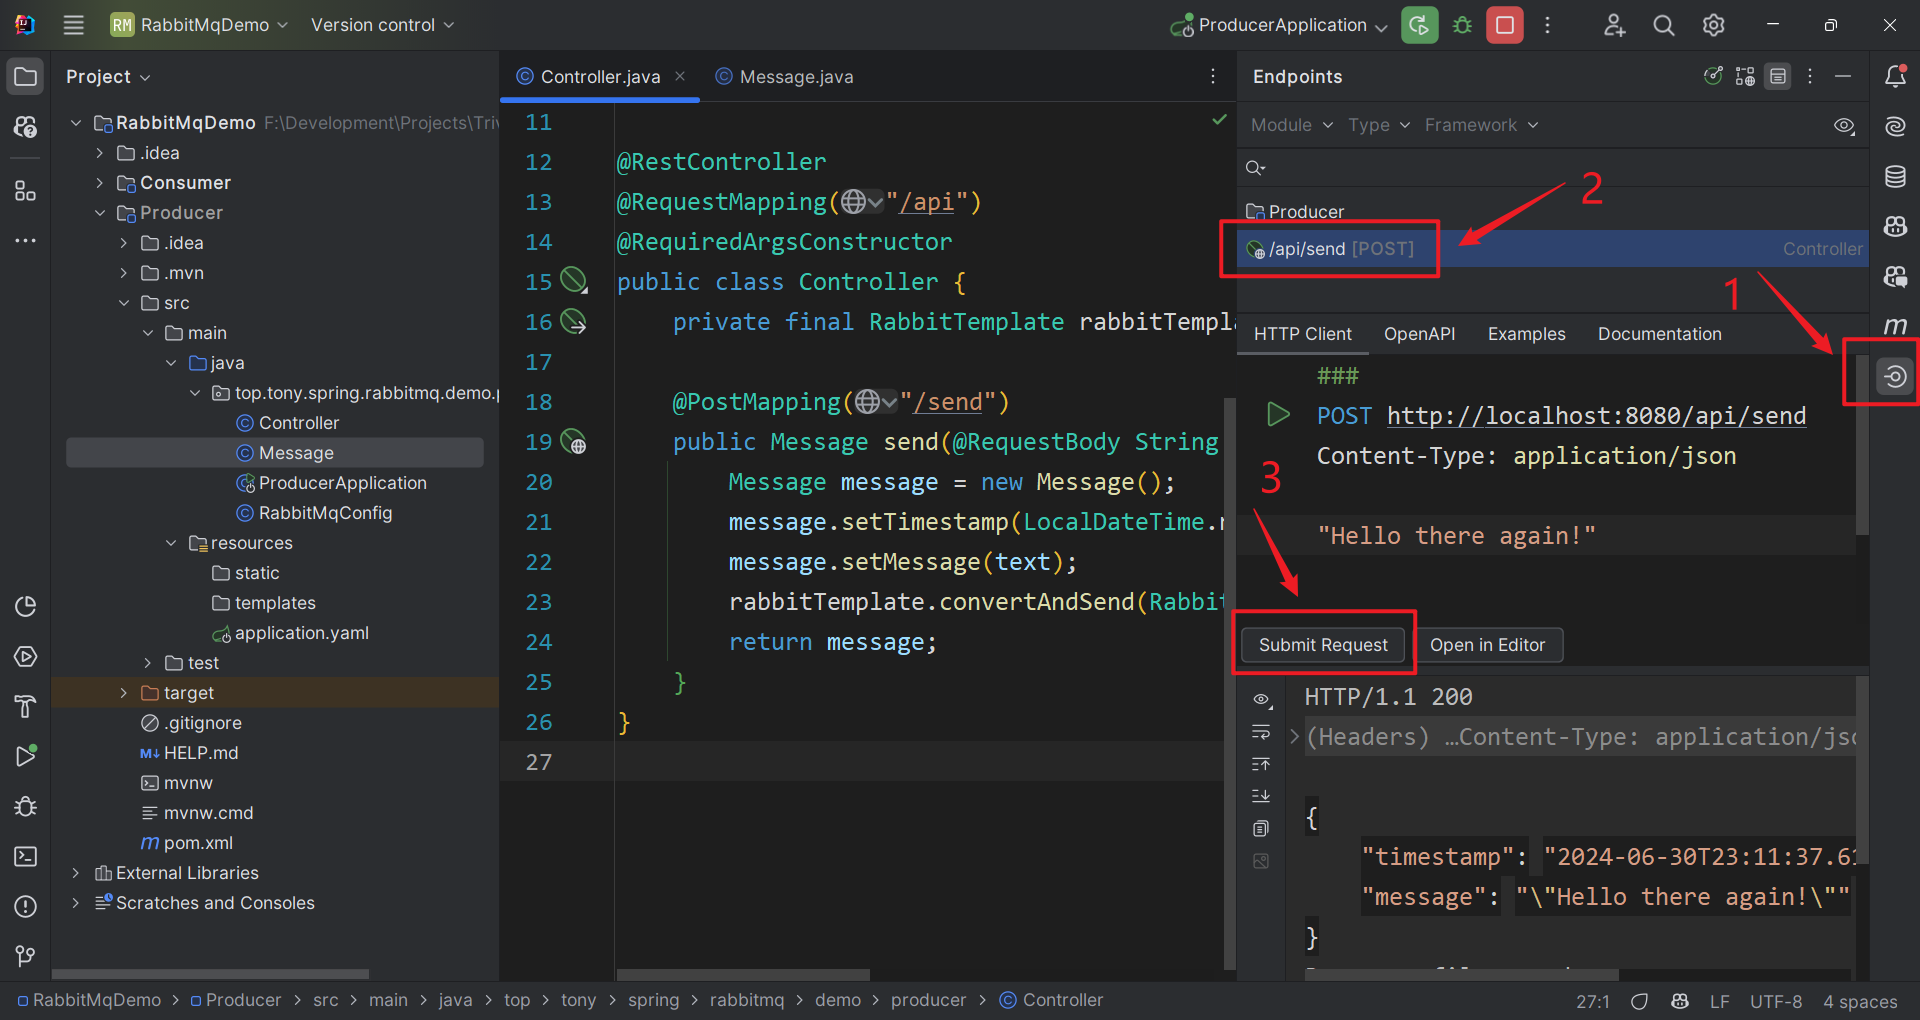The height and width of the screenshot is (1020, 1920).
Task: Click the Open in Editor button
Action: click(x=1487, y=645)
